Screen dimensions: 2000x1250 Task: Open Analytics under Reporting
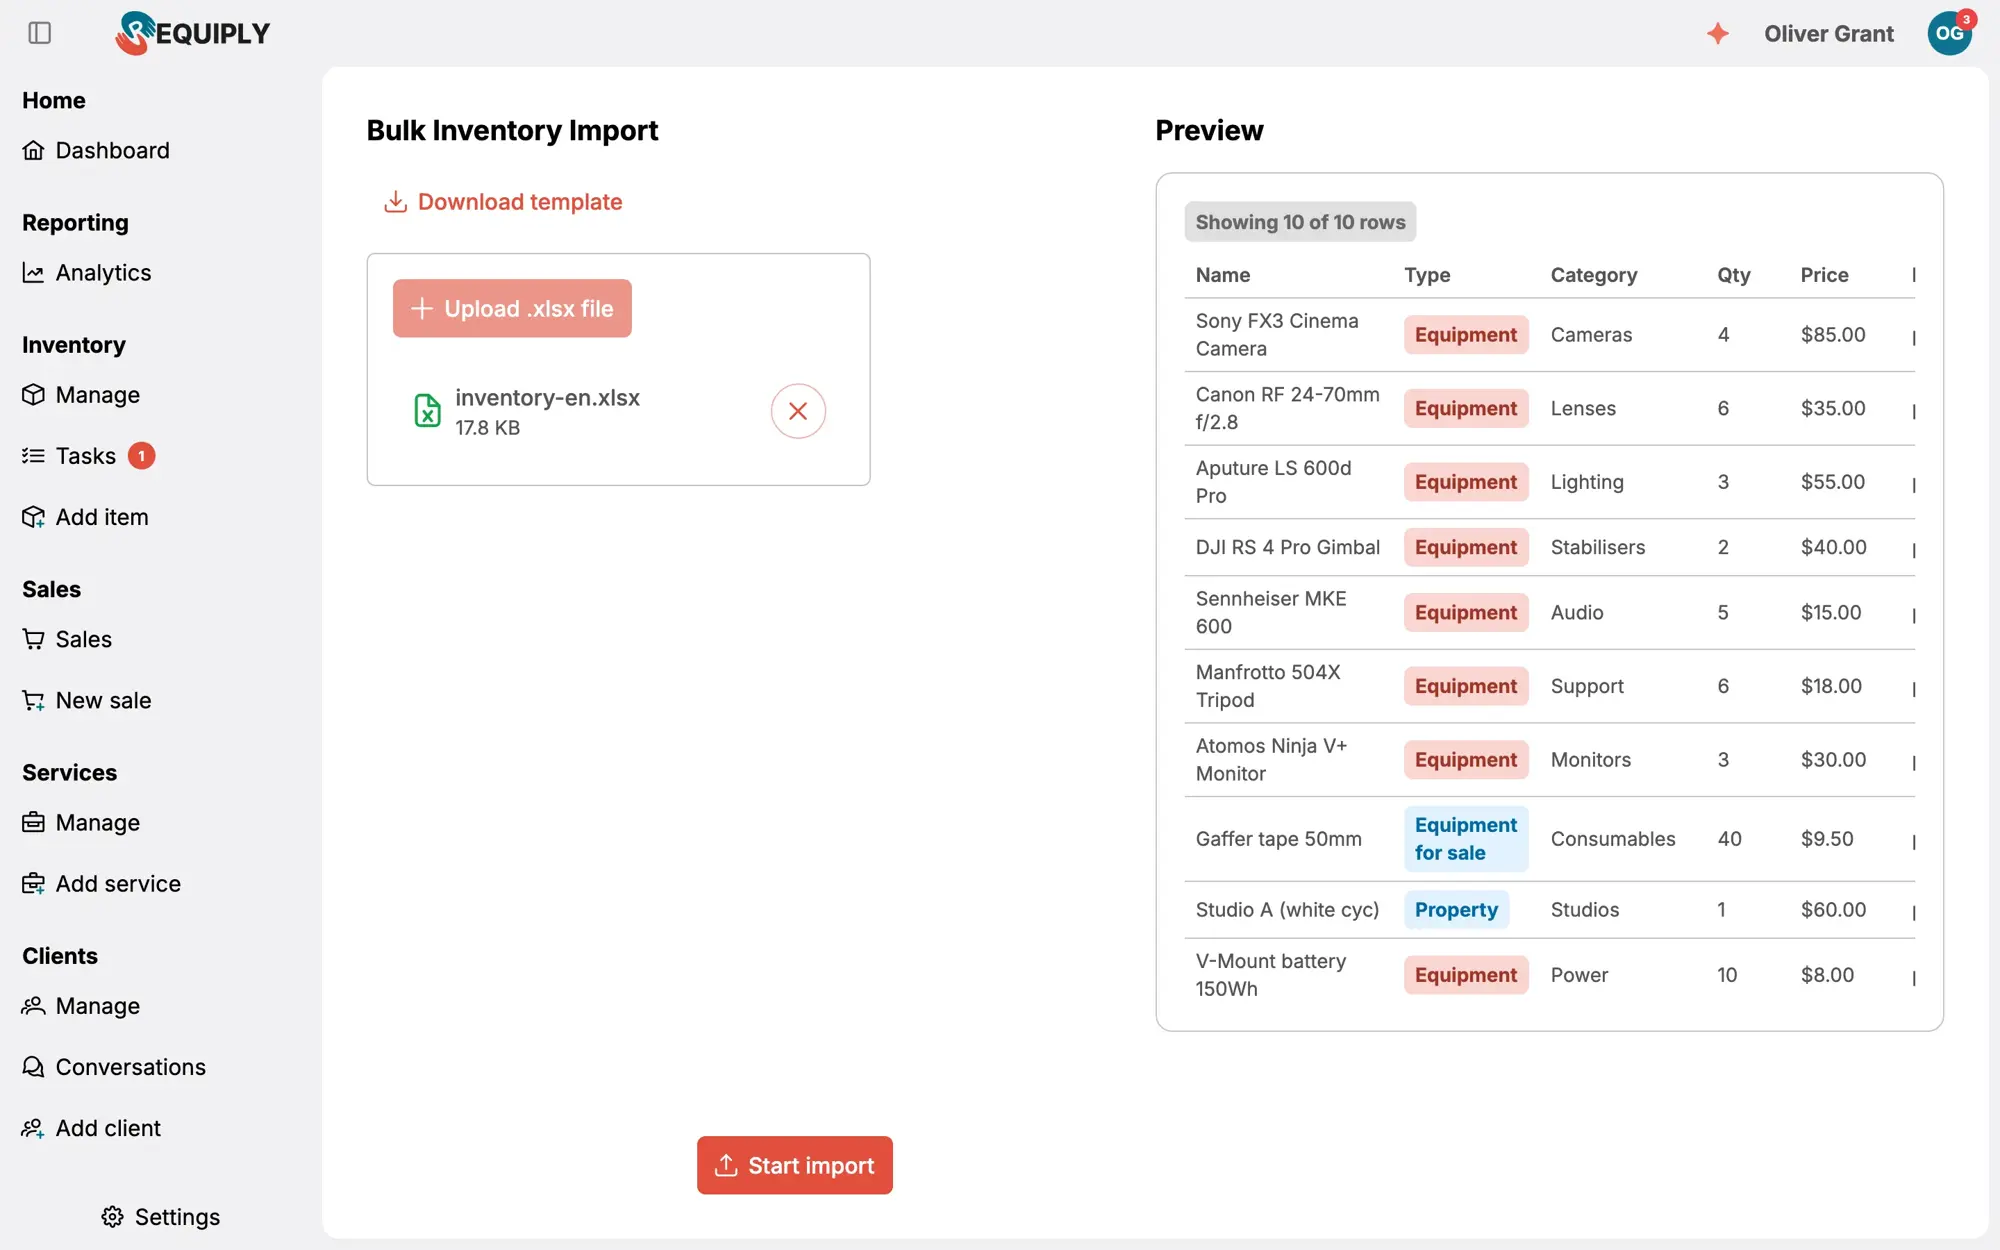87,273
